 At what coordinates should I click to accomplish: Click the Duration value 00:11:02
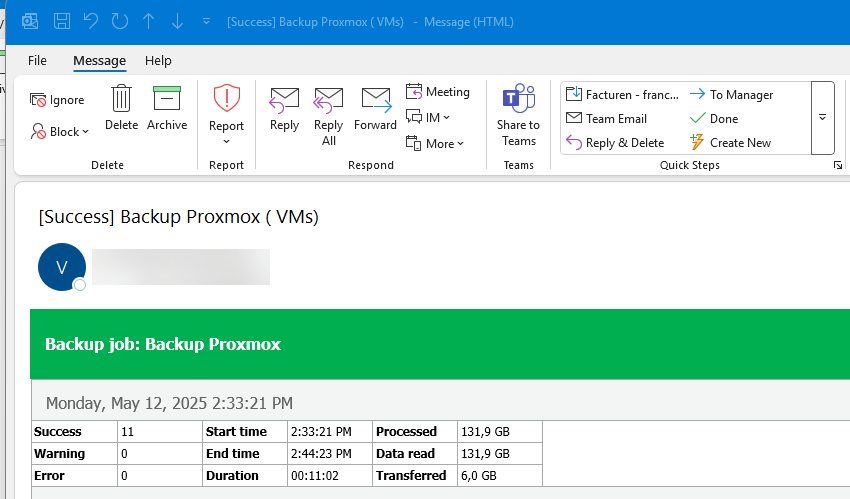314,476
